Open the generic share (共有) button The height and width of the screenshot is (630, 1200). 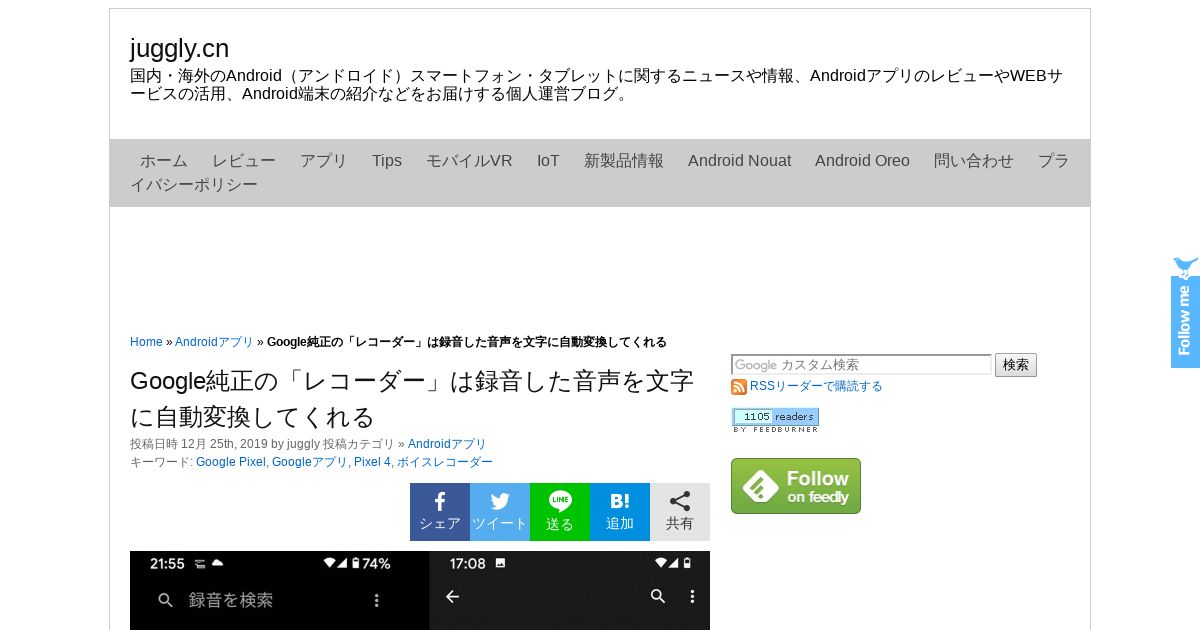[680, 512]
